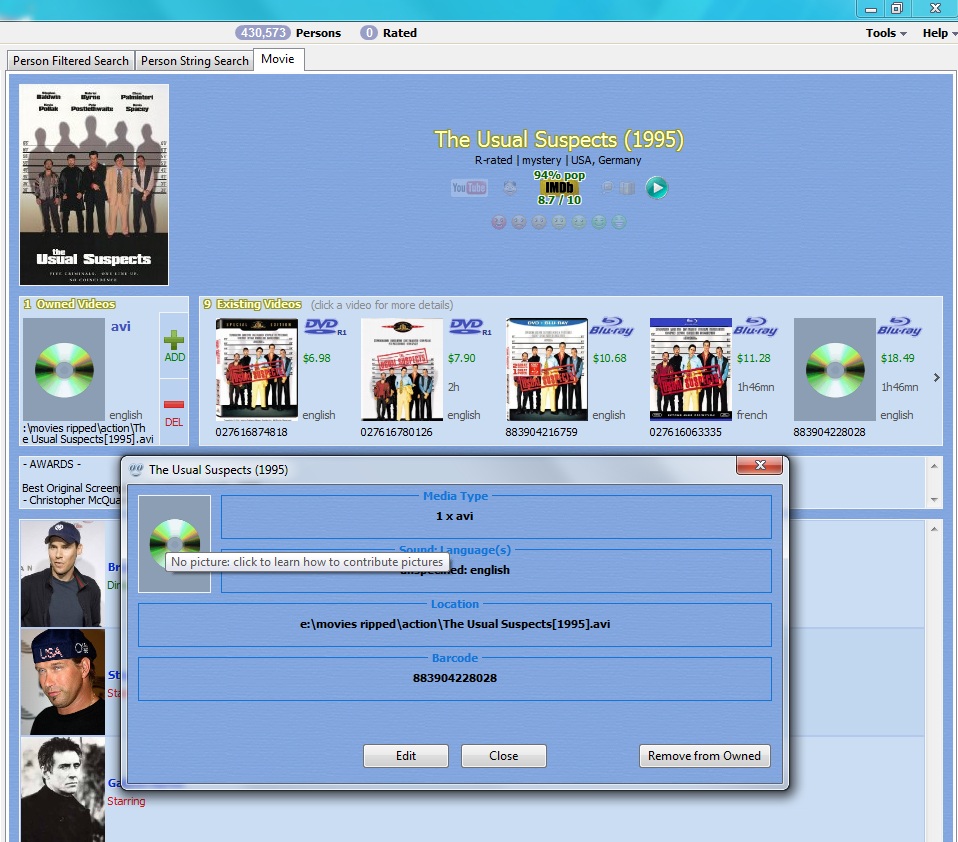Image resolution: width=958 pixels, height=842 pixels.
Task: Open the black-and-white cast photo above Starring
Action: click(x=62, y=789)
